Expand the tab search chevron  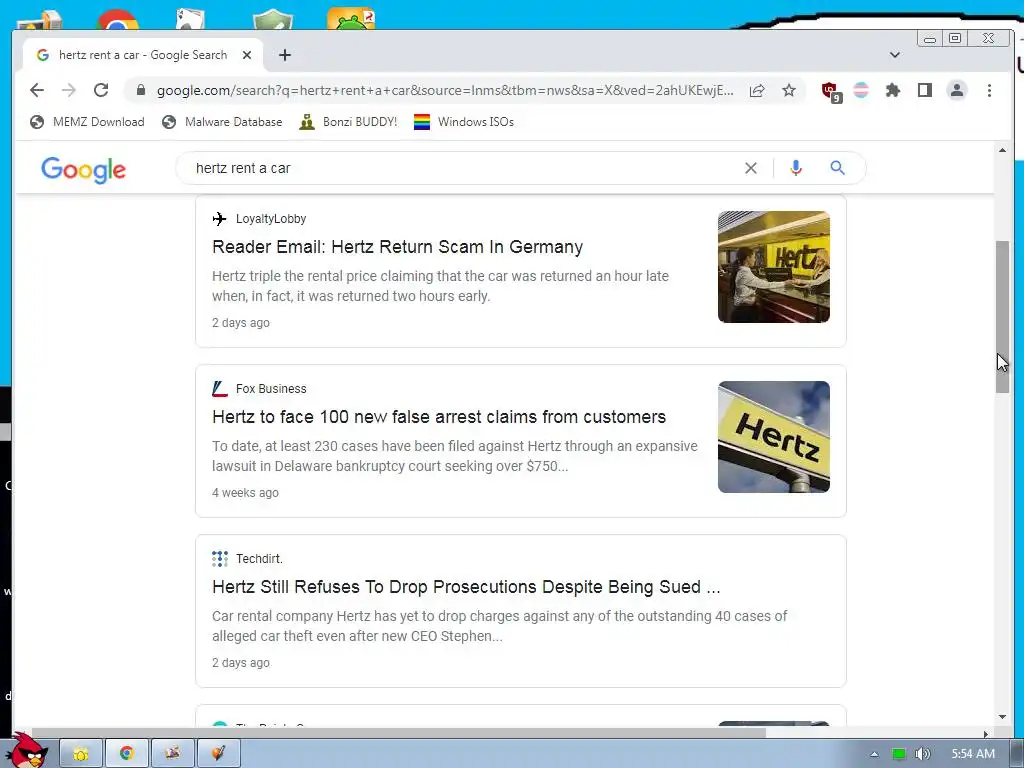tap(895, 55)
